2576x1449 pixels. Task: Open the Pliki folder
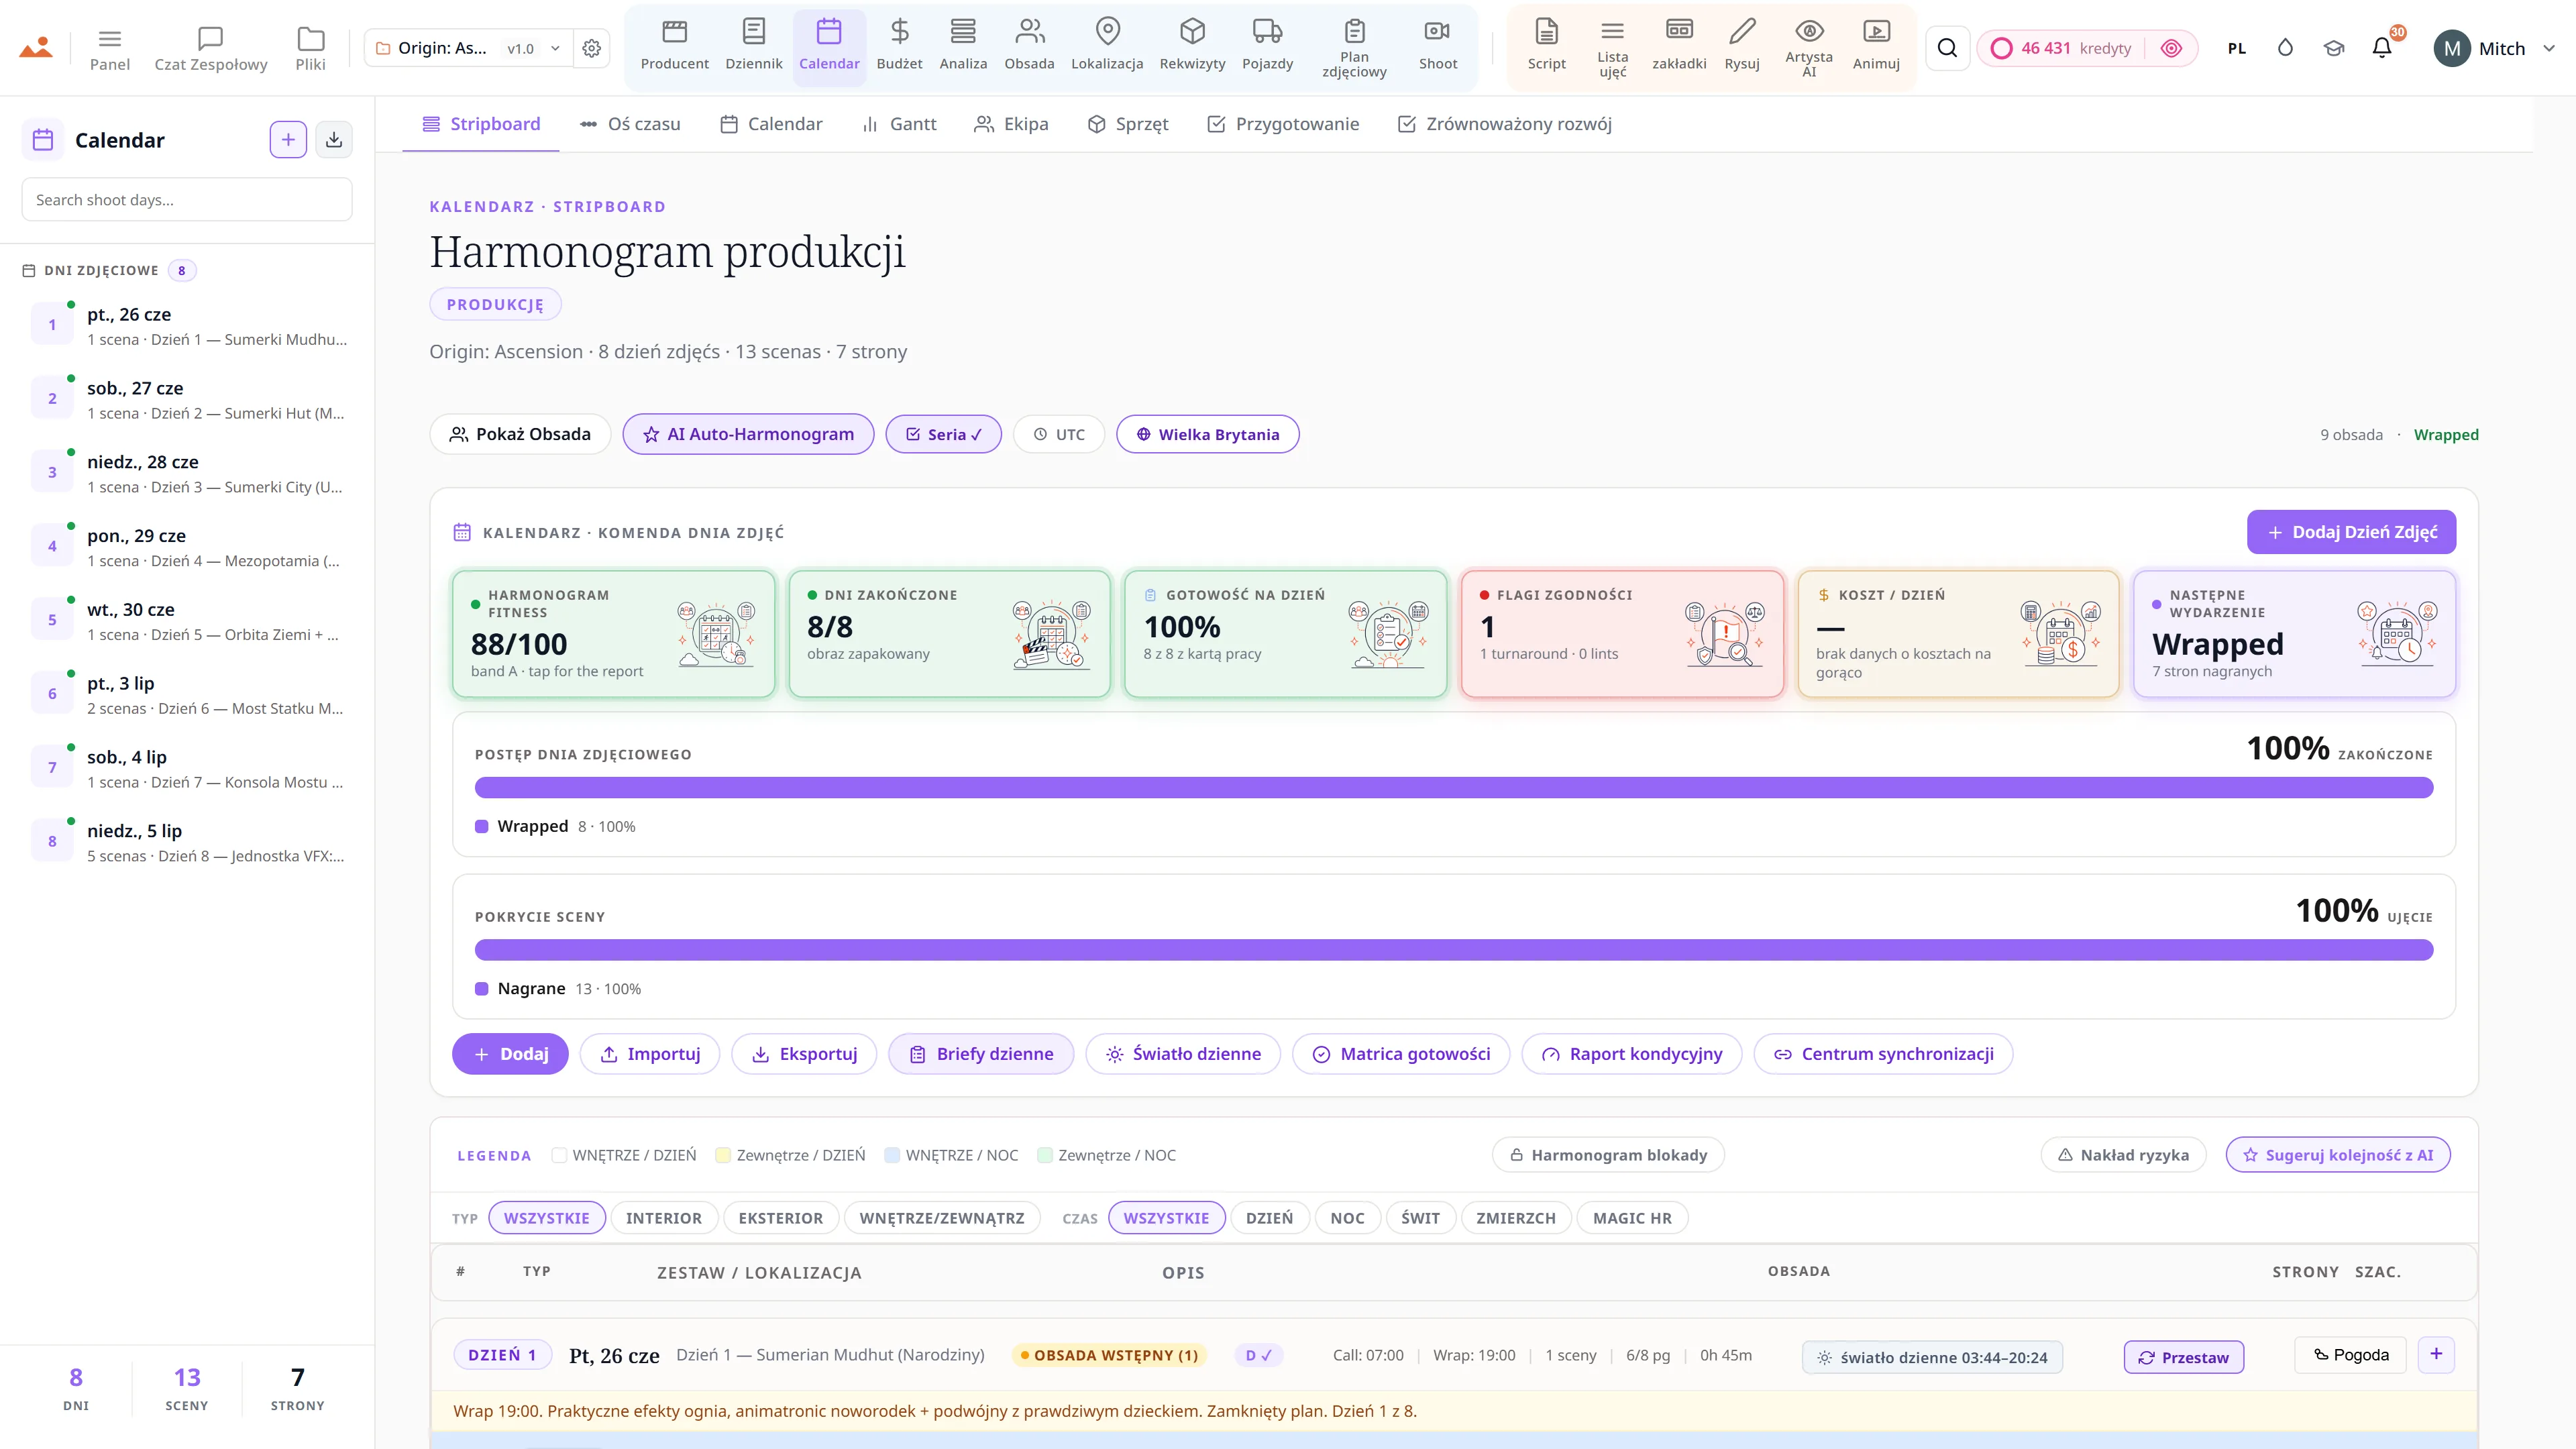pos(310,48)
